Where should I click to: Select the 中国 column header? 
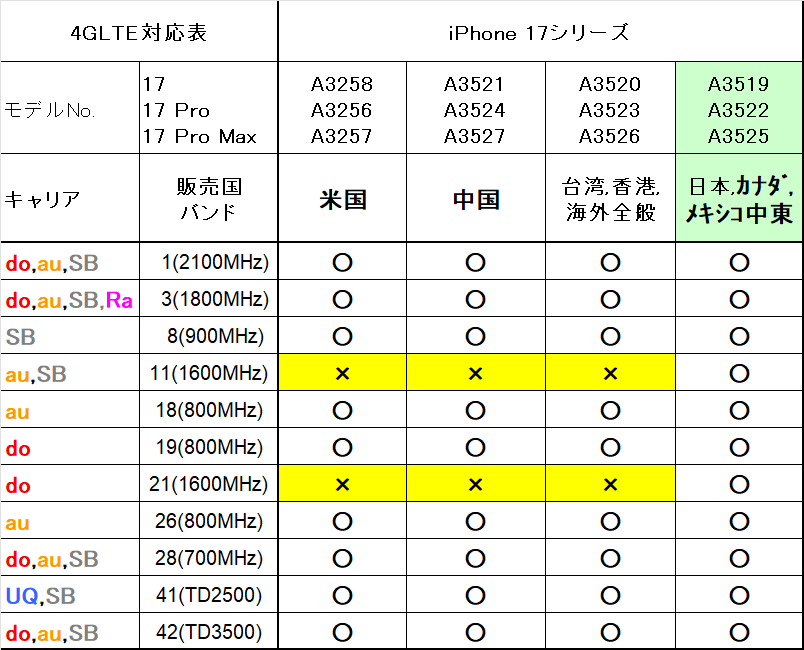476,198
